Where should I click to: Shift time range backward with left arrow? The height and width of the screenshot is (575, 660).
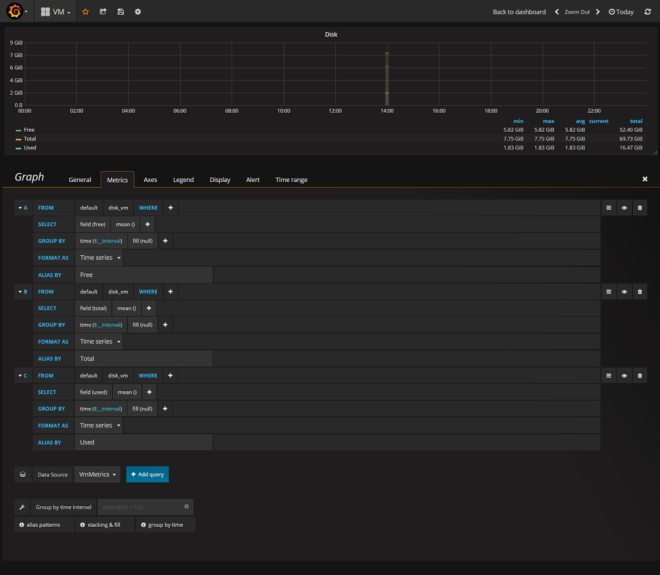[x=557, y=12]
